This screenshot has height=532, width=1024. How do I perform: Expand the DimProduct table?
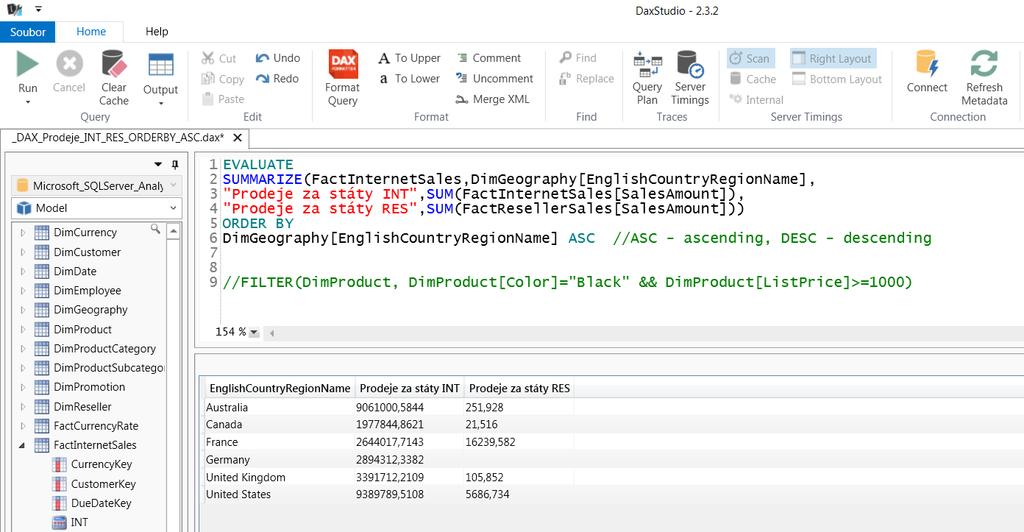point(23,330)
